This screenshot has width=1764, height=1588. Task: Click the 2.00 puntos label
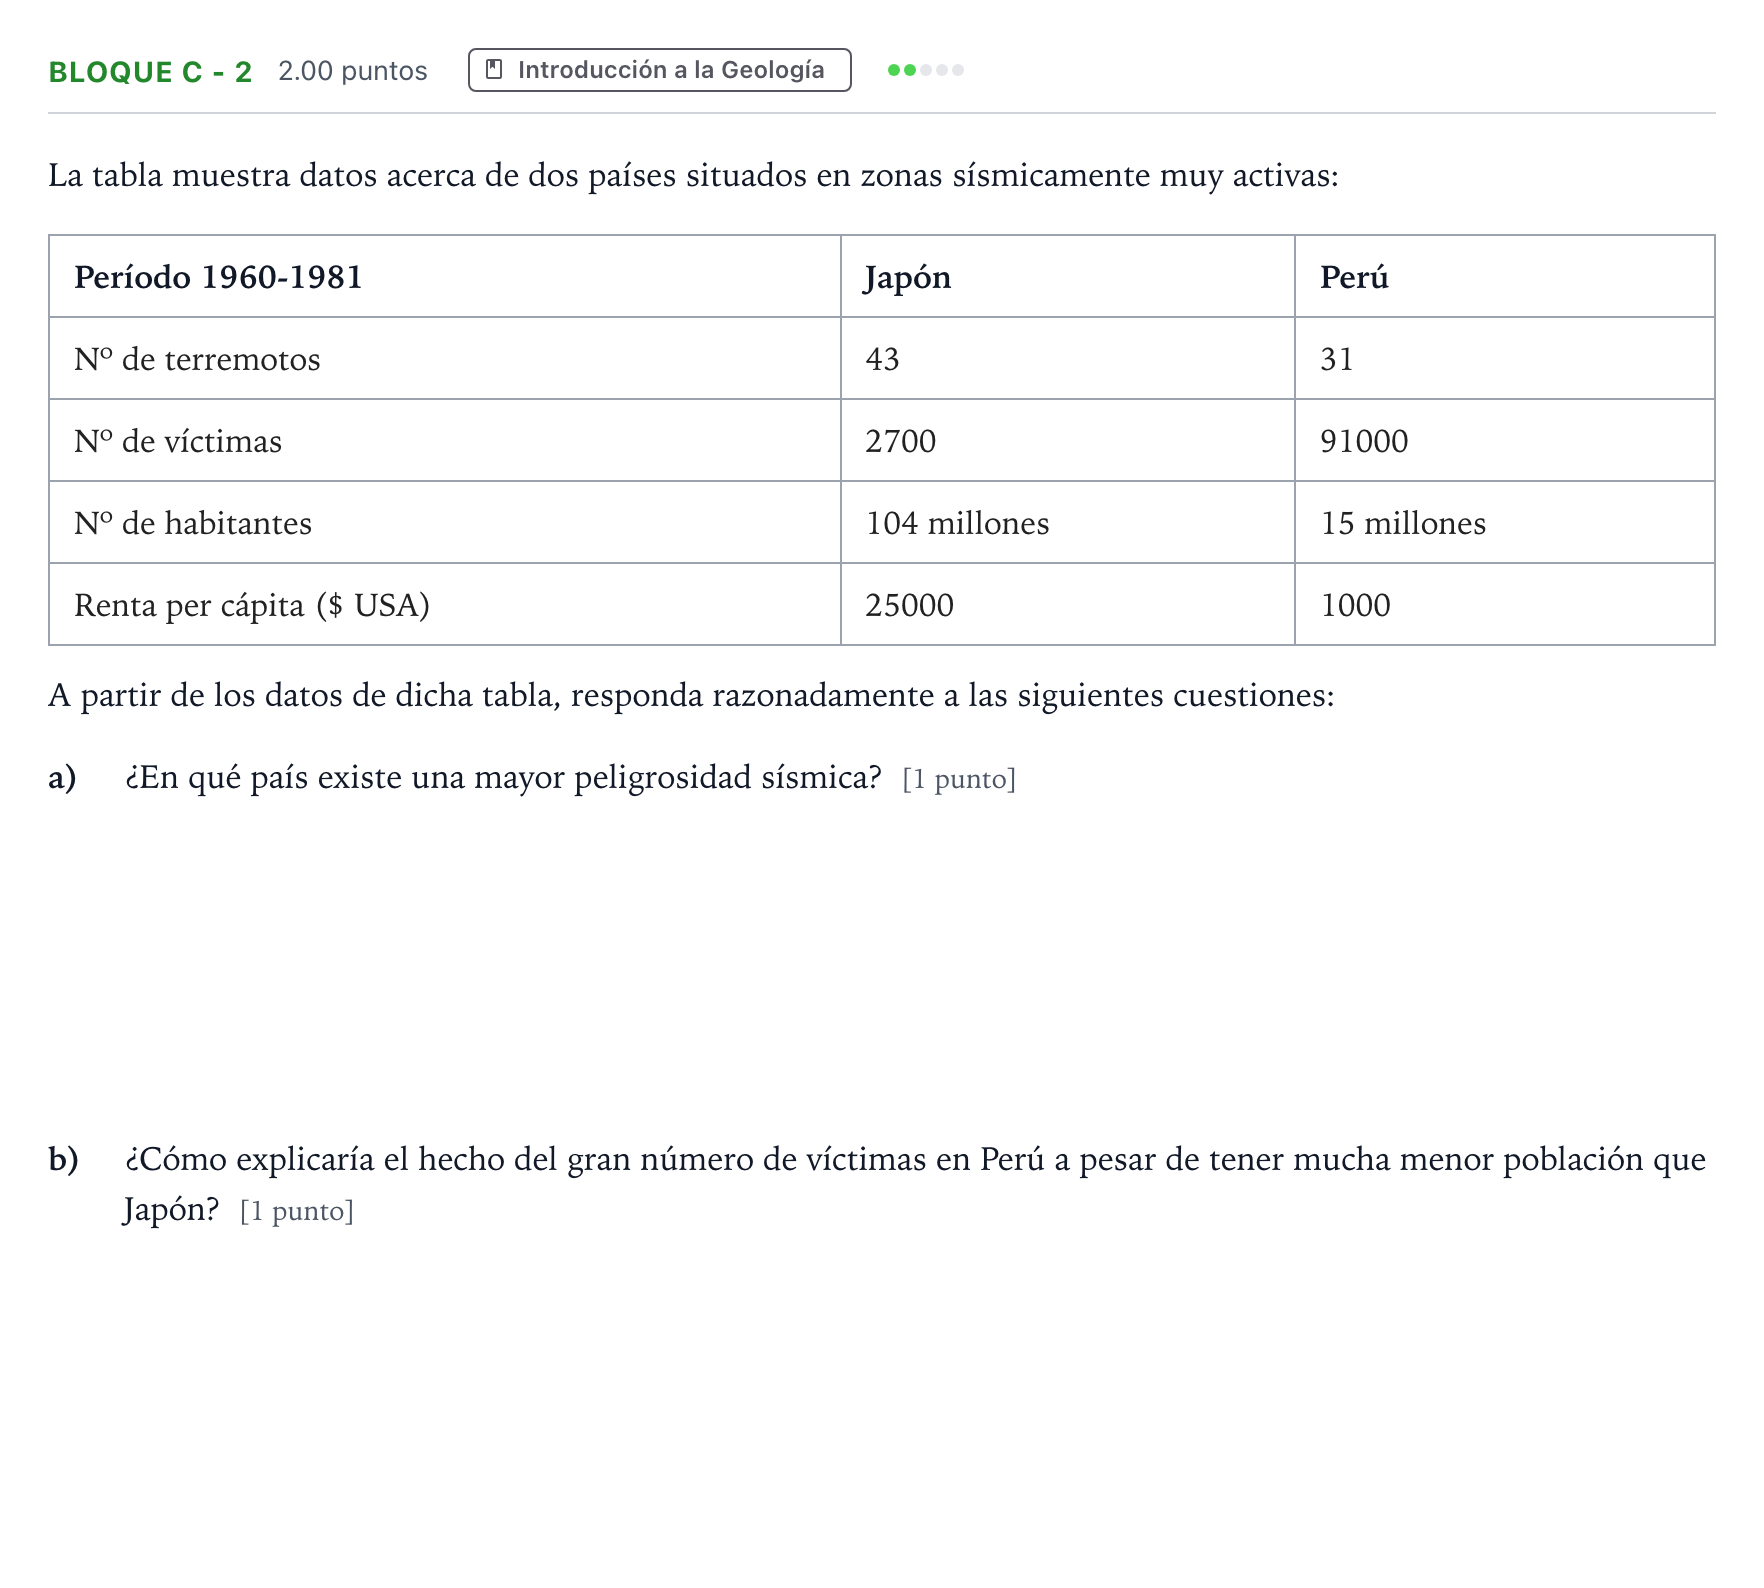[x=353, y=71]
